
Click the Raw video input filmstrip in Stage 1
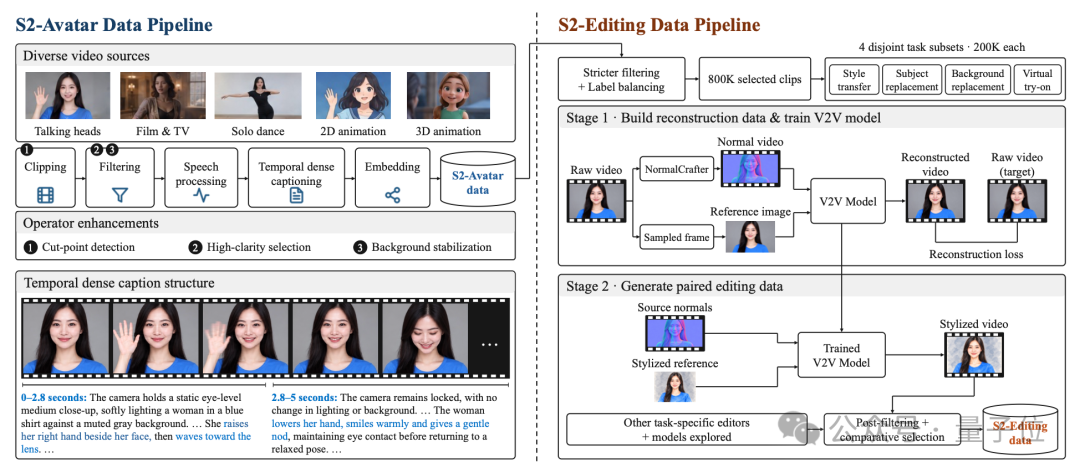[x=596, y=202]
